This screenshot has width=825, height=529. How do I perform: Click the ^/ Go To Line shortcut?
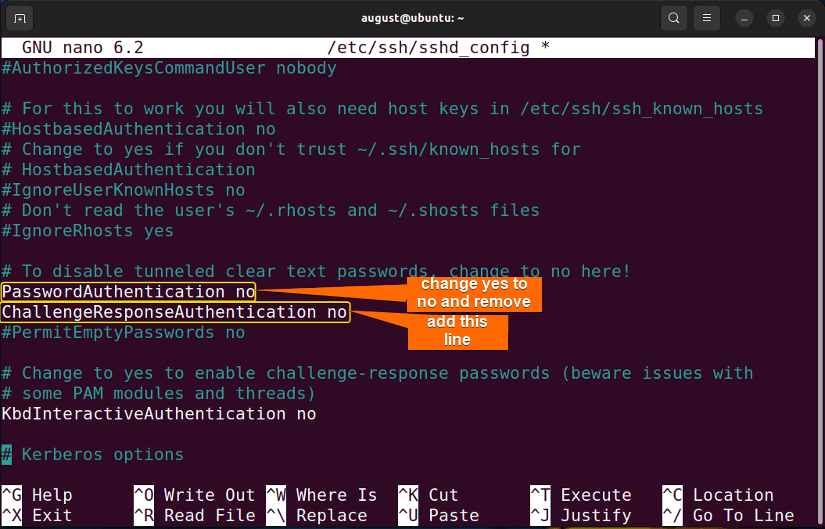click(x=728, y=515)
